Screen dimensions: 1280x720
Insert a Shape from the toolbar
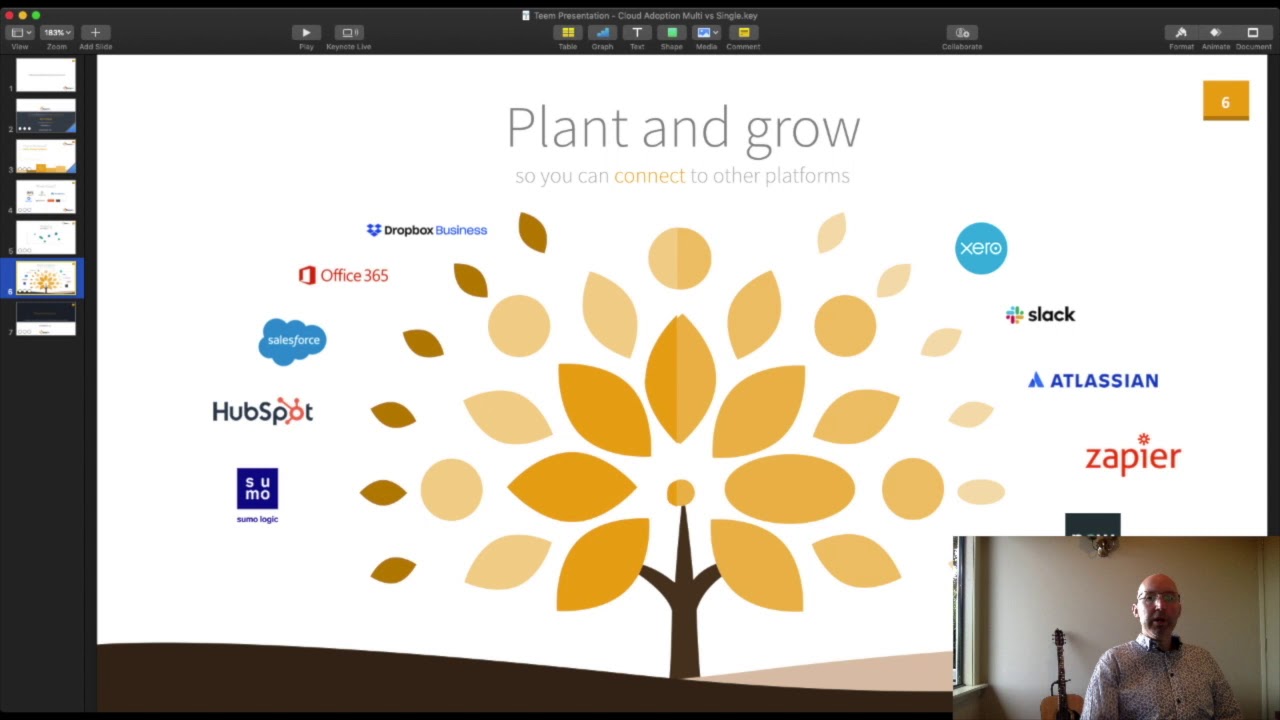pos(672,33)
